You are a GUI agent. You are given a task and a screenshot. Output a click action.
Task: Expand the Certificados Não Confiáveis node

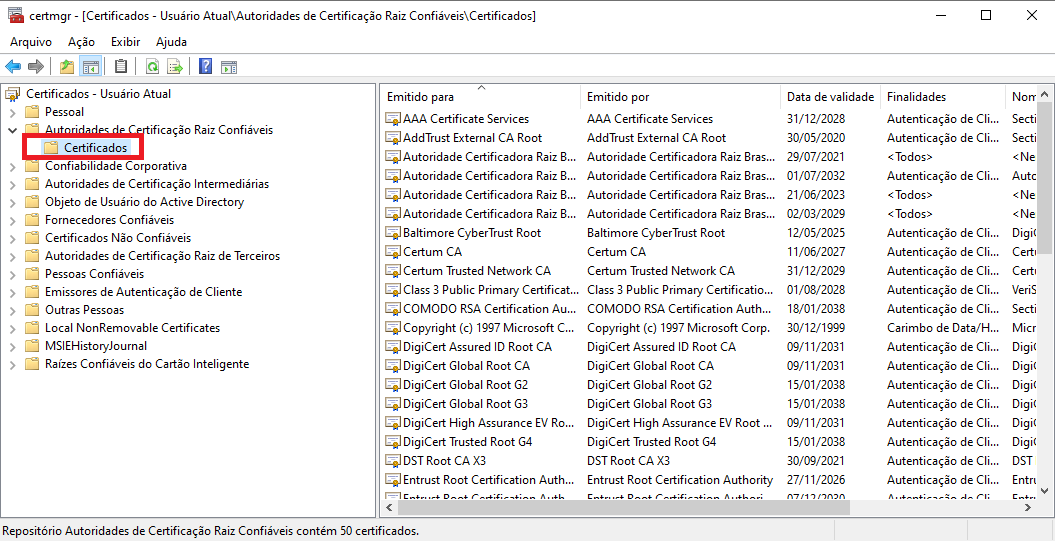click(x=12, y=238)
